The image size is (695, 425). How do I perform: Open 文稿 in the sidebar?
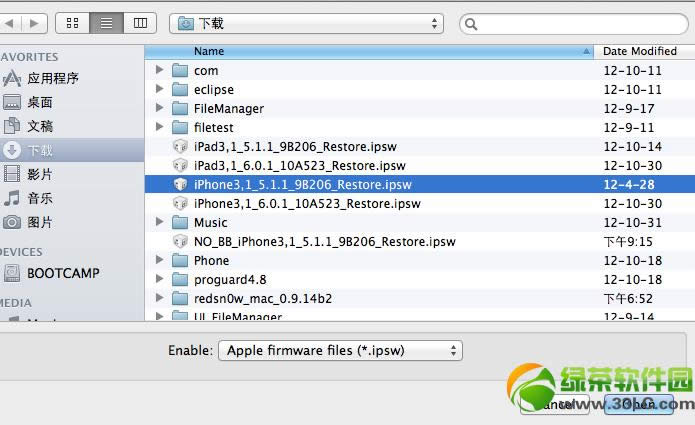[40, 126]
